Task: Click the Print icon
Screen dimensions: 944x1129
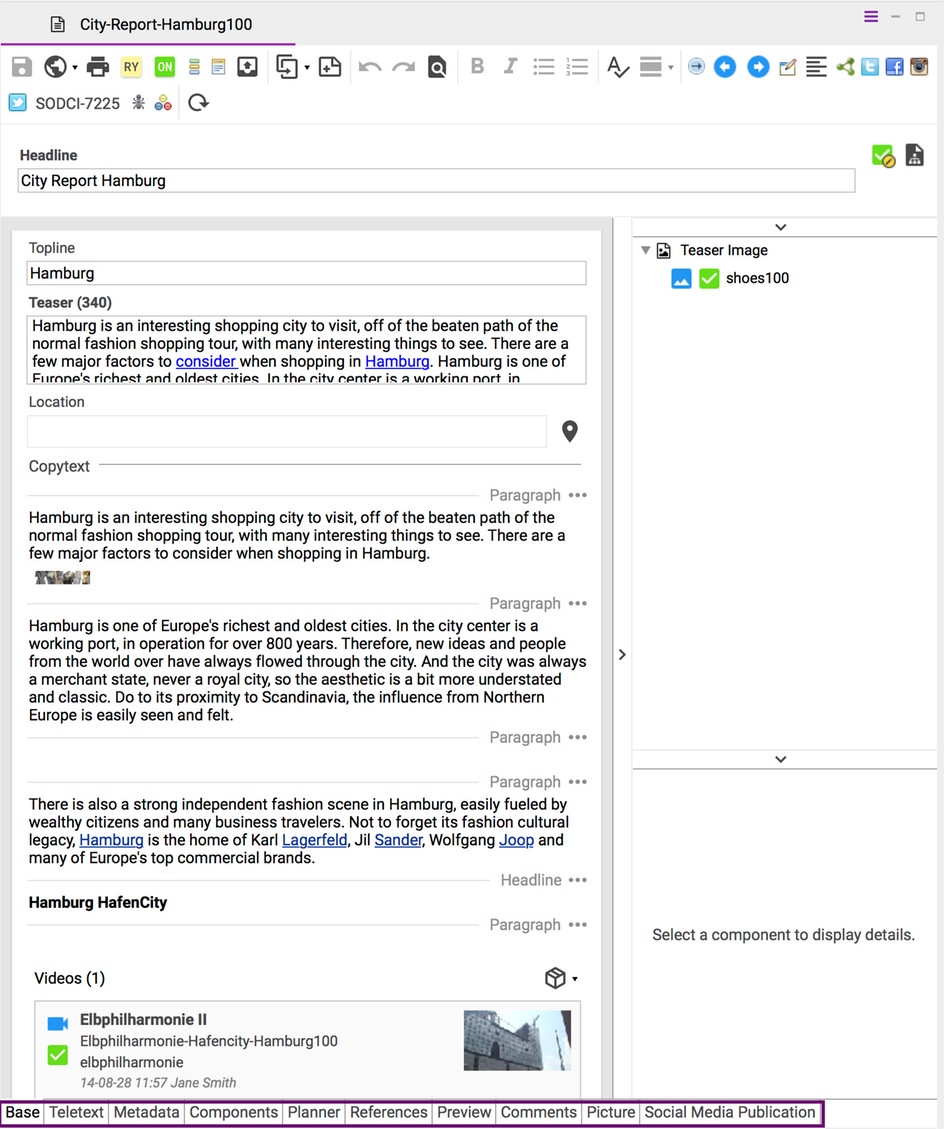Action: [97, 67]
